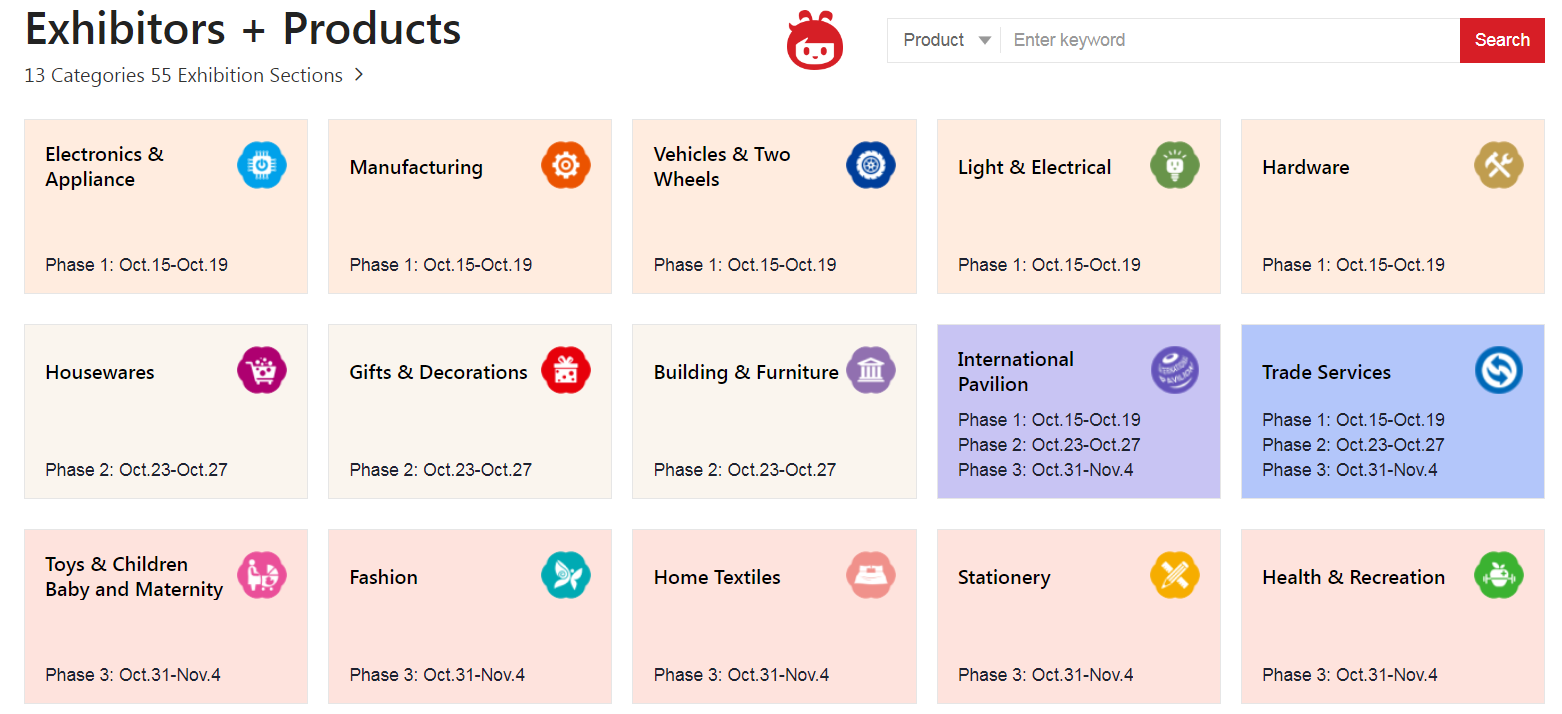Screen dimensions: 1562x714
Task: Expand the 13 Categories 55 Exhibition Sections chevron
Action: pos(359,75)
